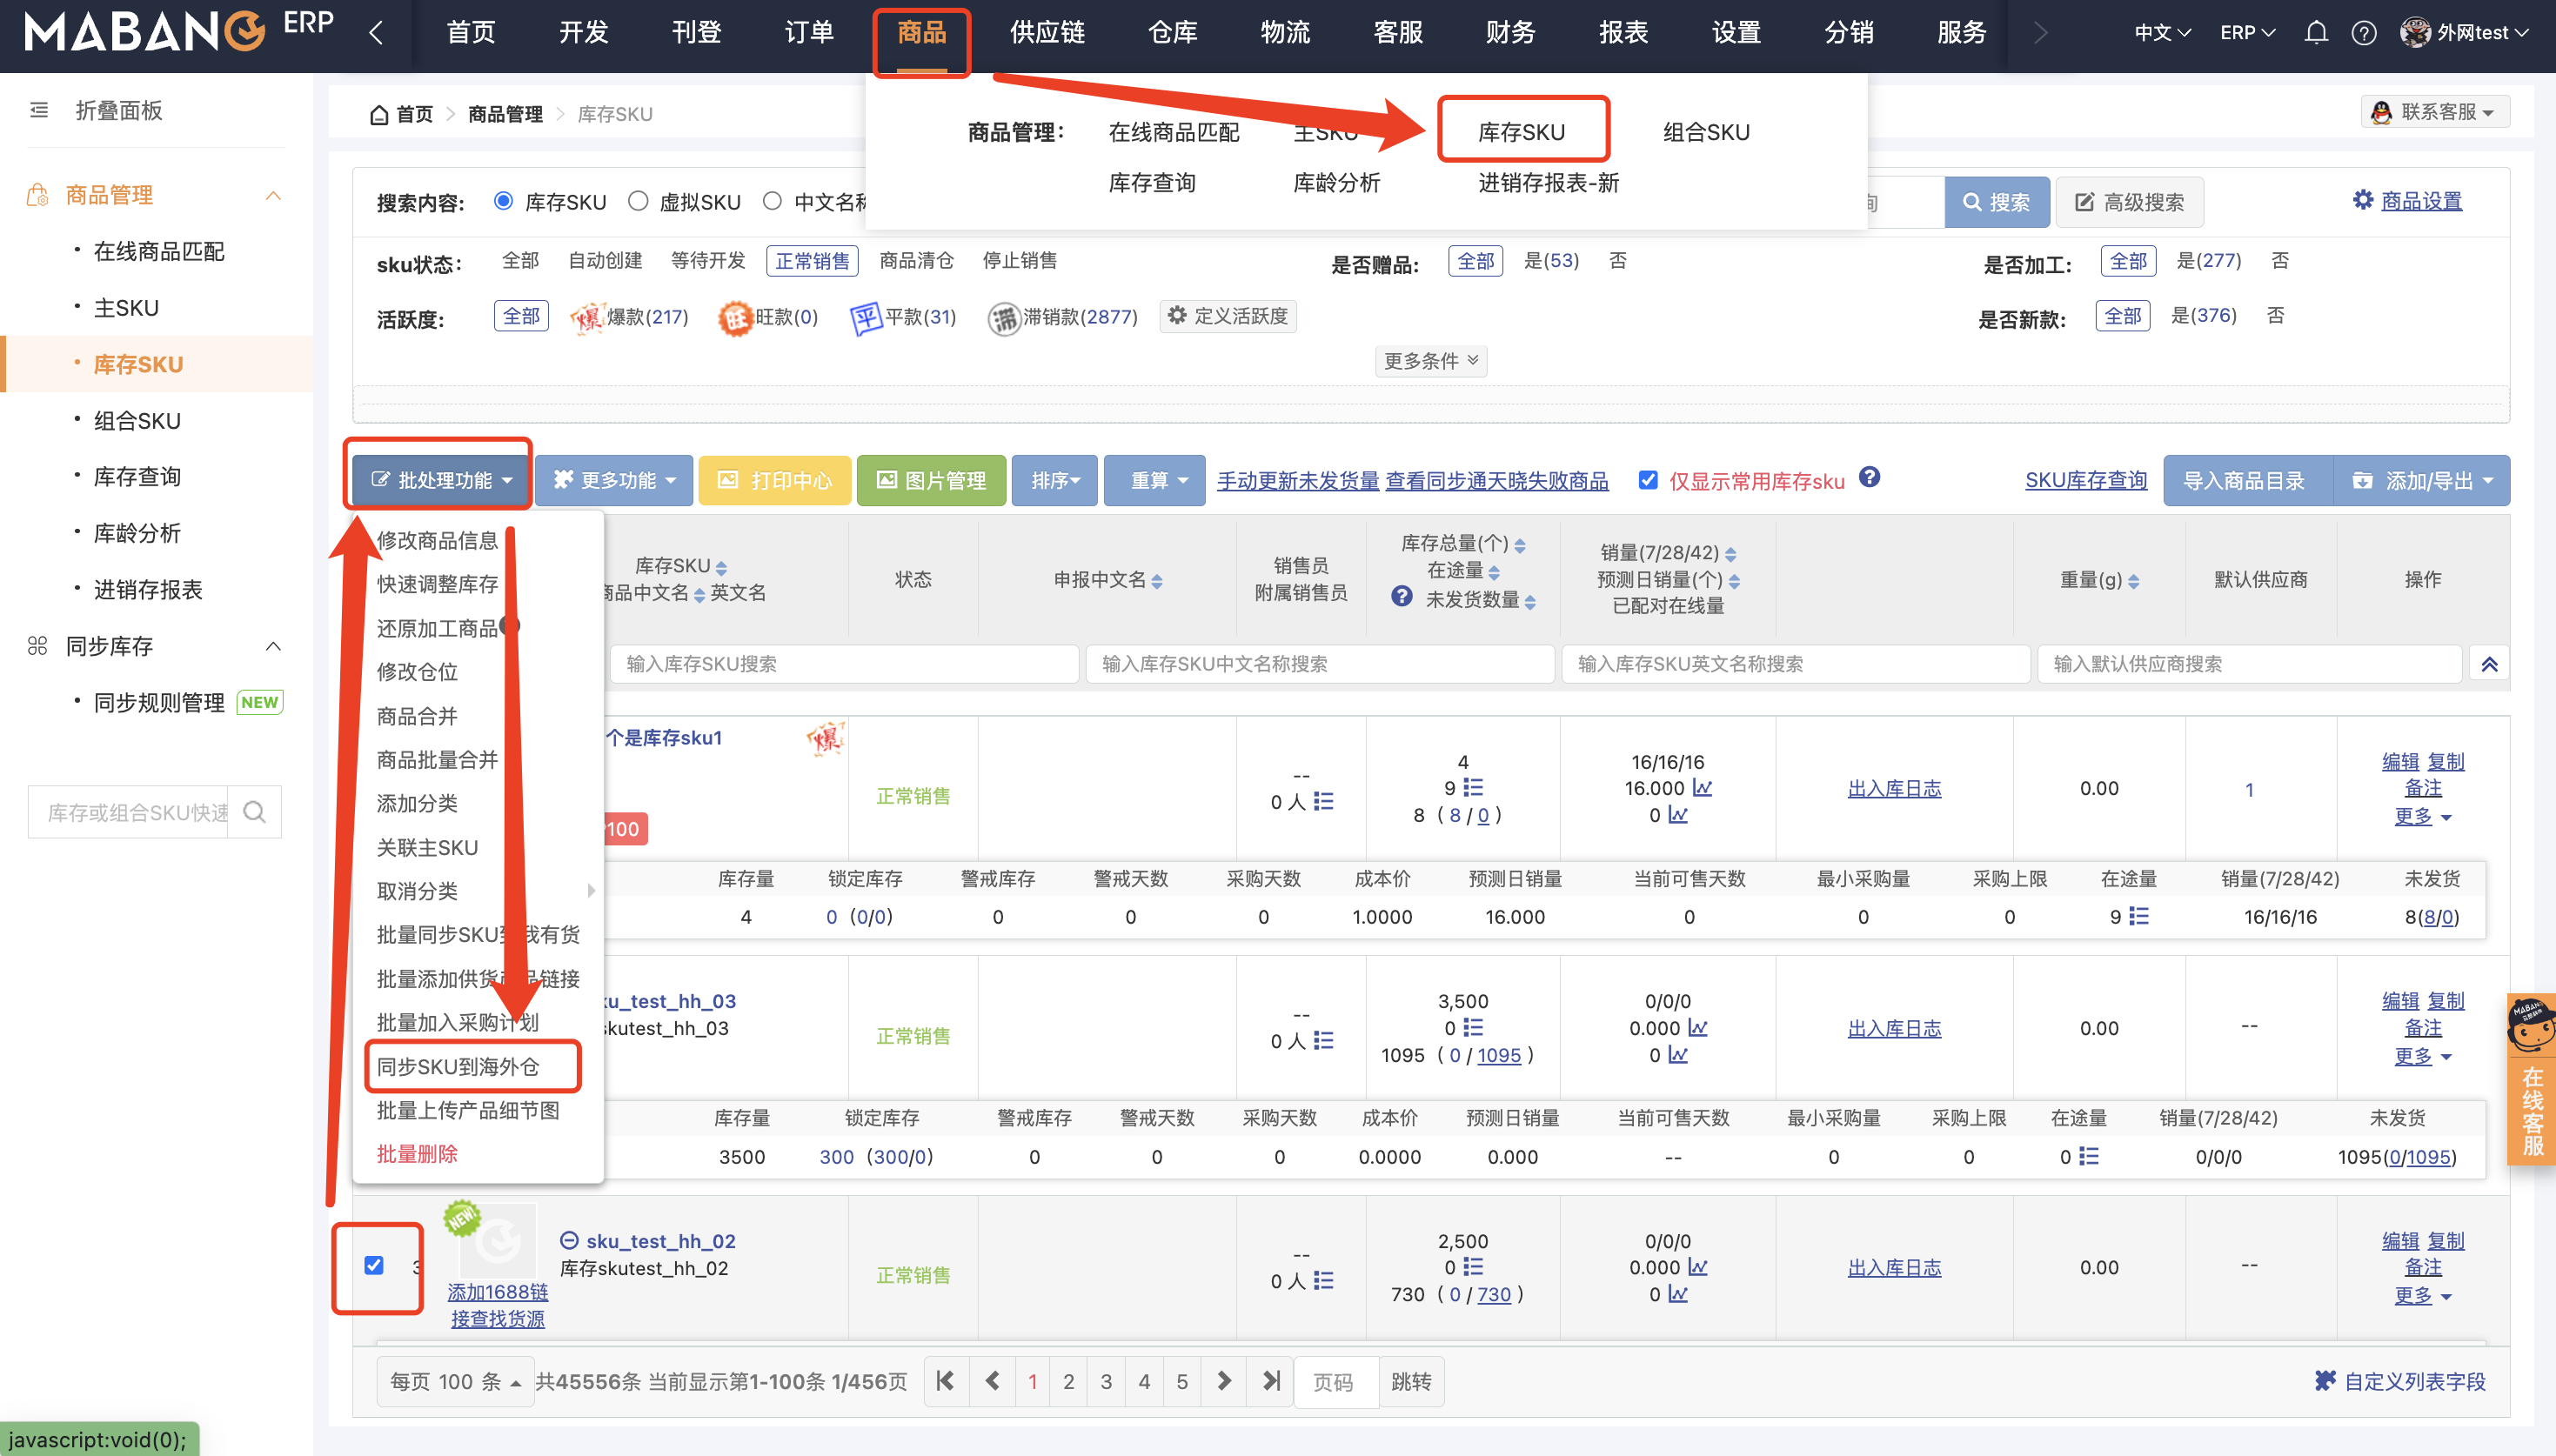2556x1456 pixels.
Task: Click the gear icon 定义活跃度 button
Action: click(1228, 316)
